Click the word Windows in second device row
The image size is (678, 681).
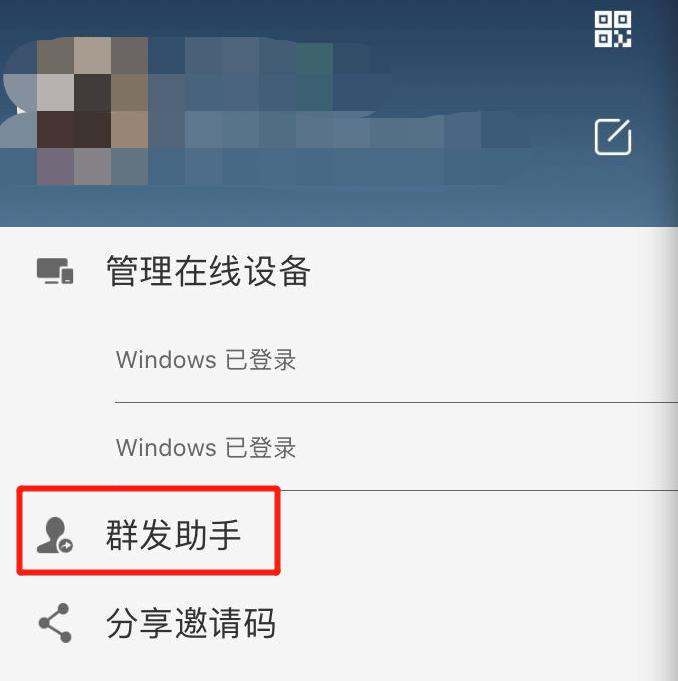pyautogui.click(x=166, y=447)
